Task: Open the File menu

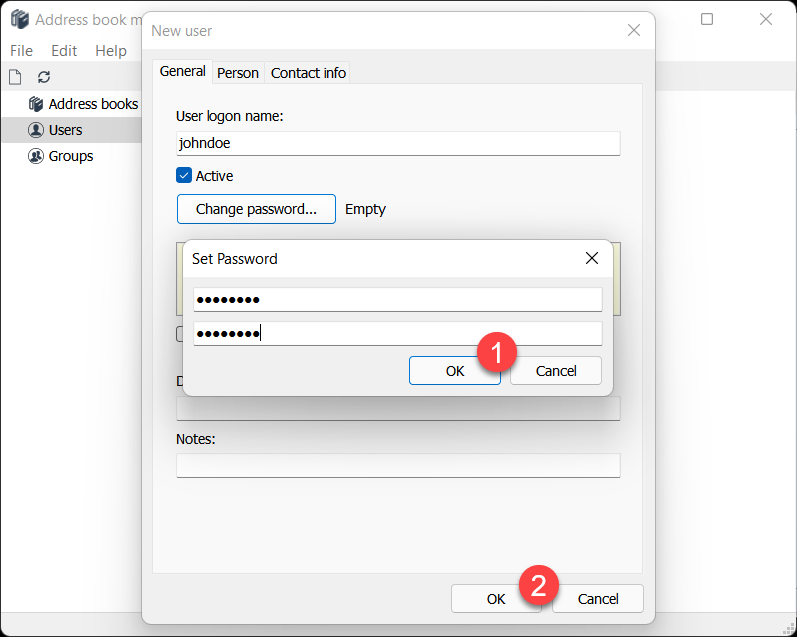Action: click(21, 51)
